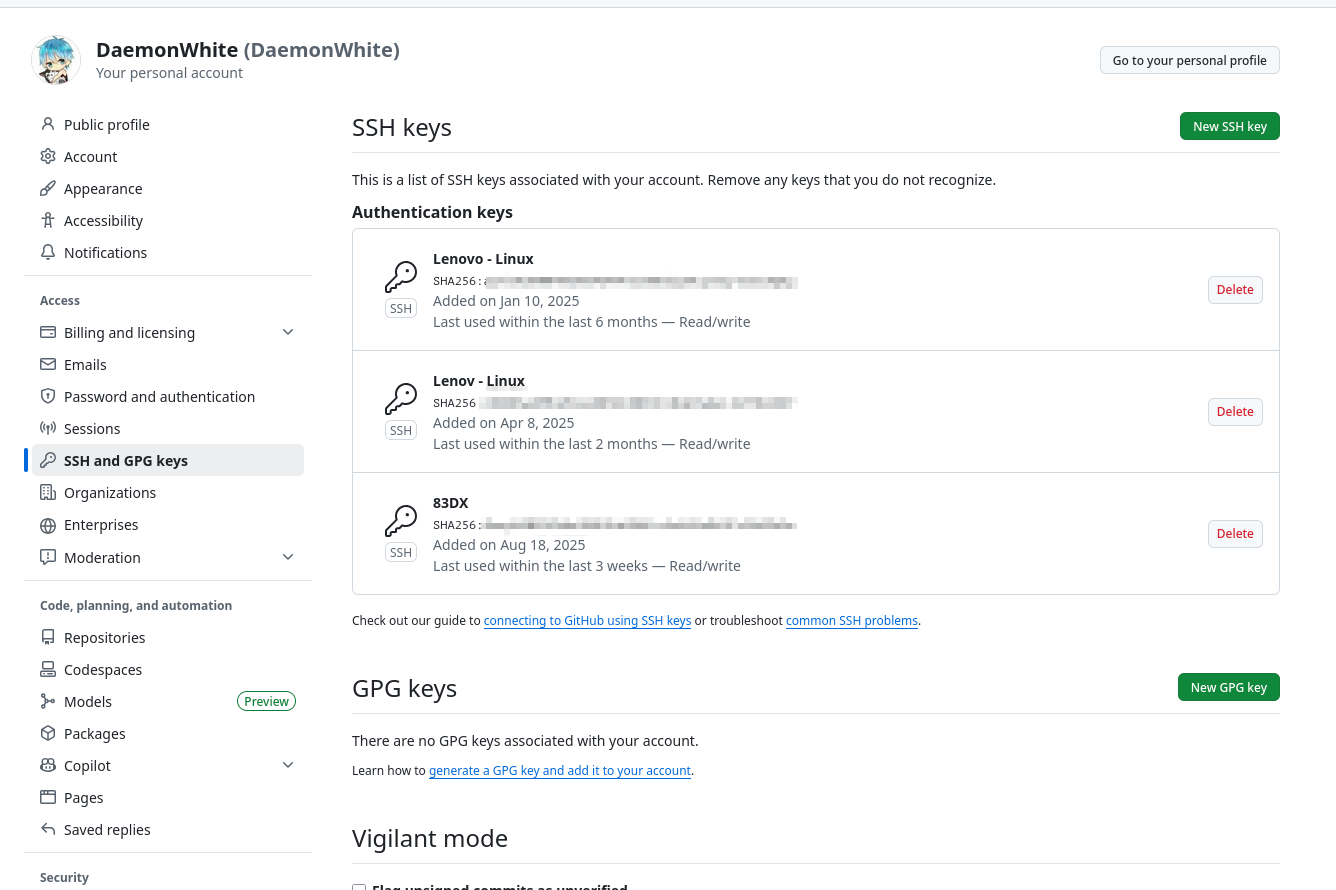Click the Public profile person icon
Viewport: 1336px width, 890px height.
47,125
